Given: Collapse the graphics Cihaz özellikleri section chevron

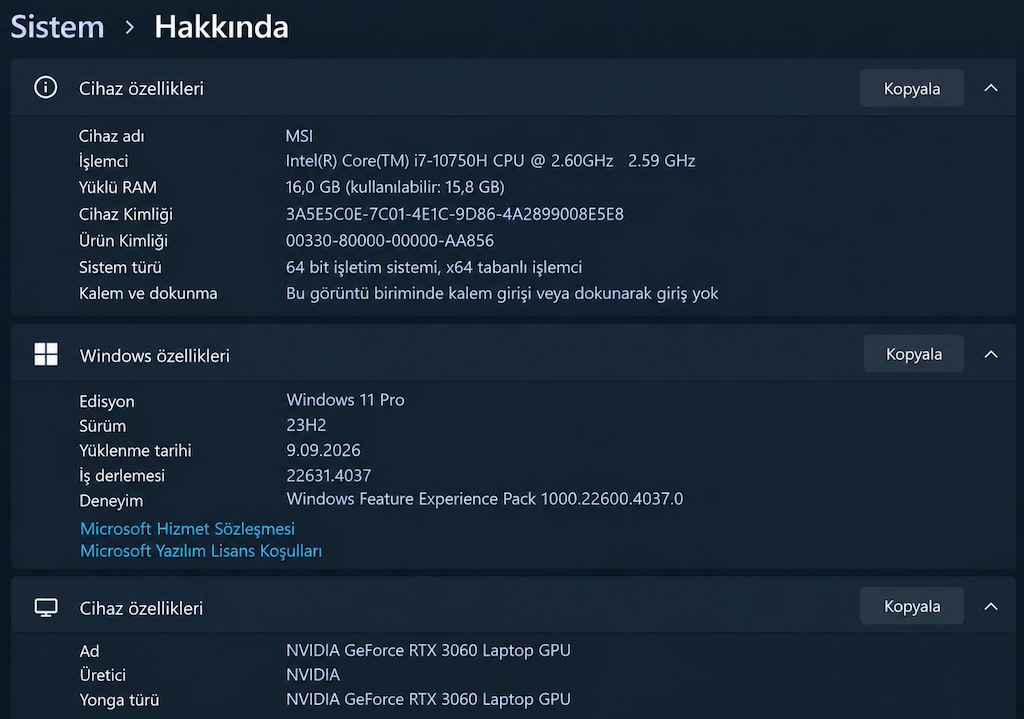Looking at the screenshot, I should [x=991, y=606].
